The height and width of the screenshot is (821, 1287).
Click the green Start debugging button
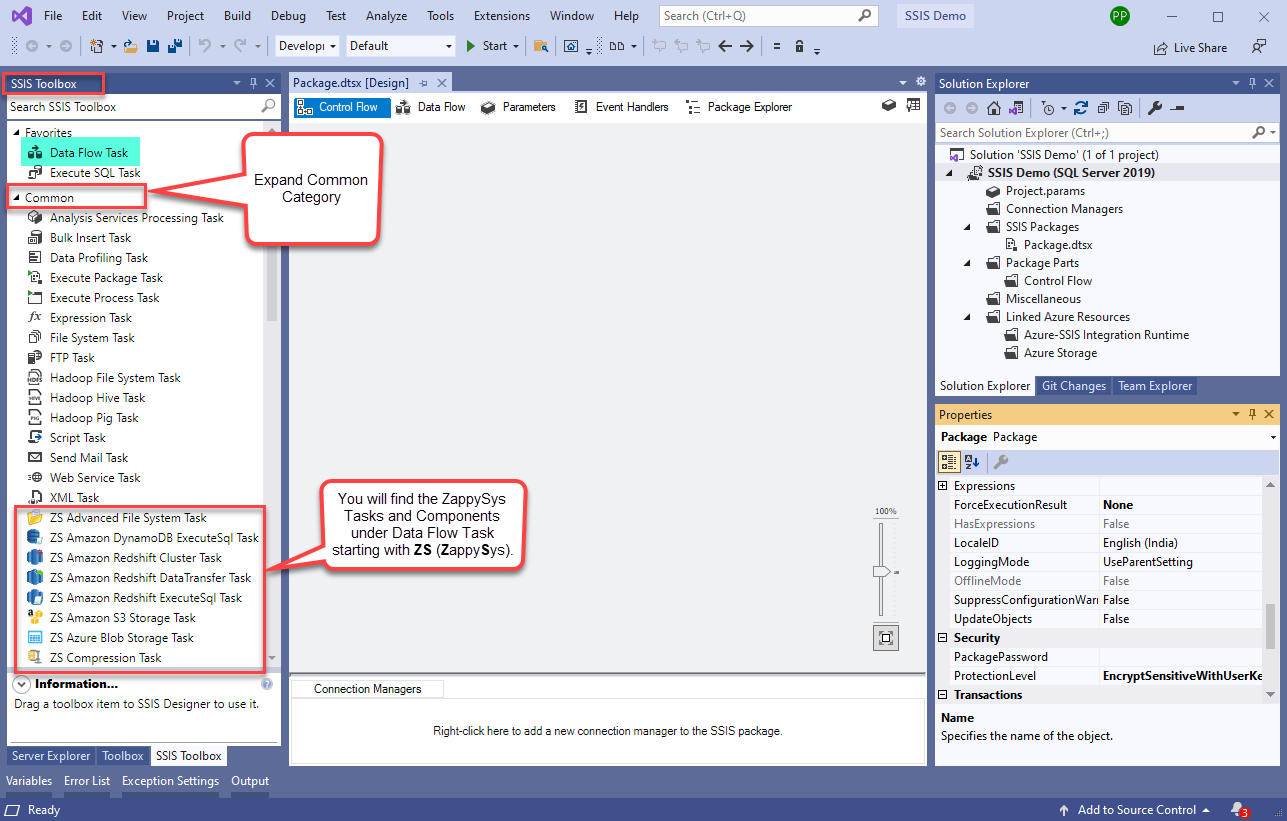468,46
